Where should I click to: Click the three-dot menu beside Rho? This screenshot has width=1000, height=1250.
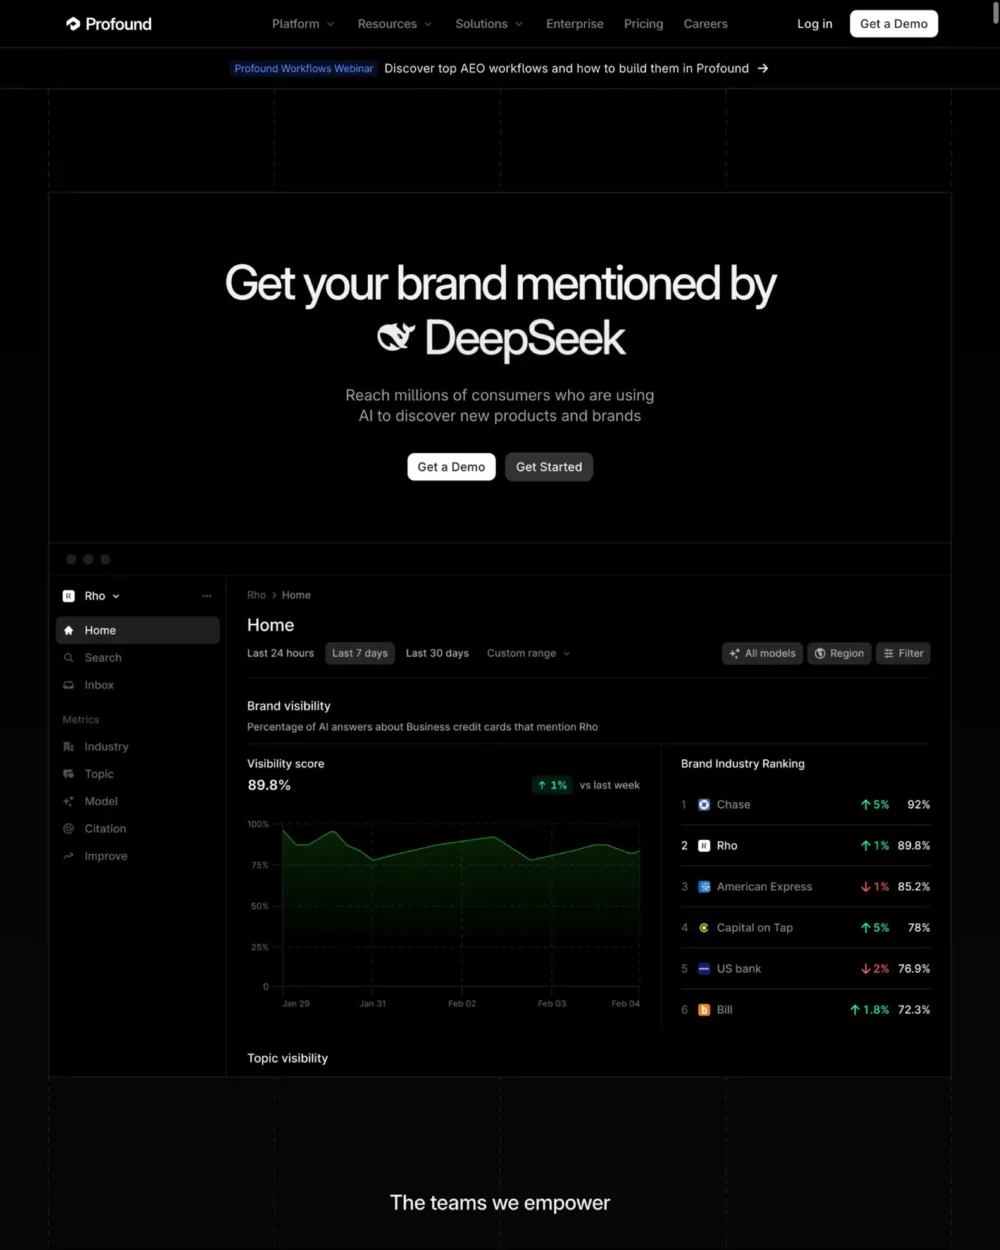tap(207, 596)
